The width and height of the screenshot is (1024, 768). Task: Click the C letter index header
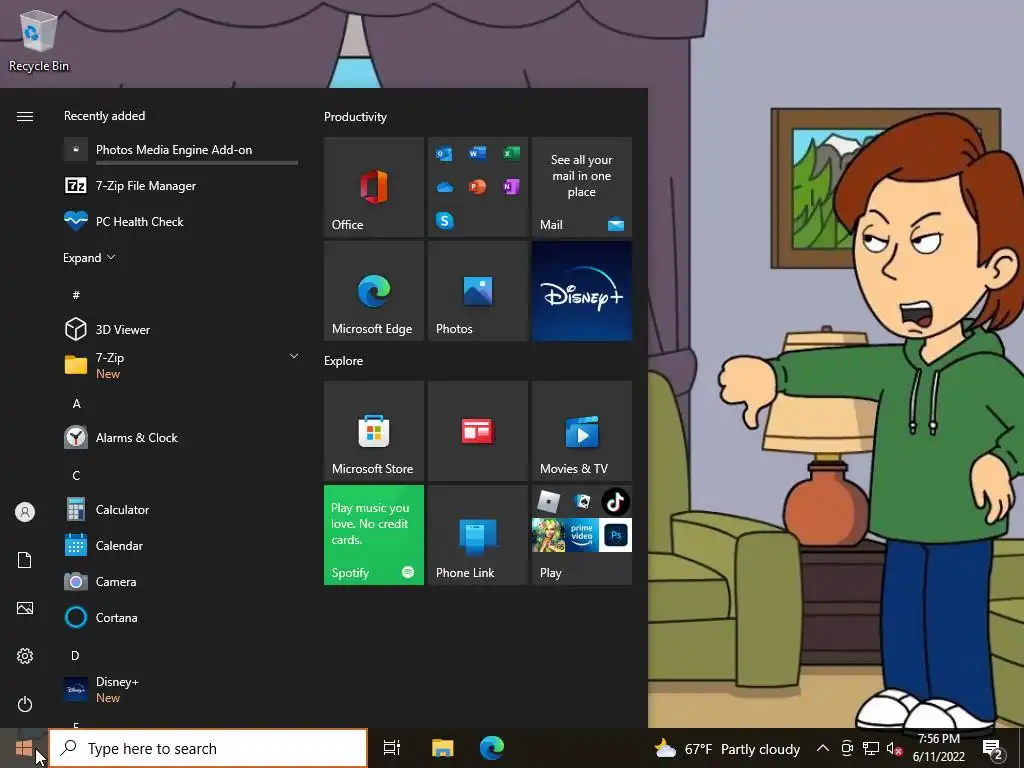76,475
